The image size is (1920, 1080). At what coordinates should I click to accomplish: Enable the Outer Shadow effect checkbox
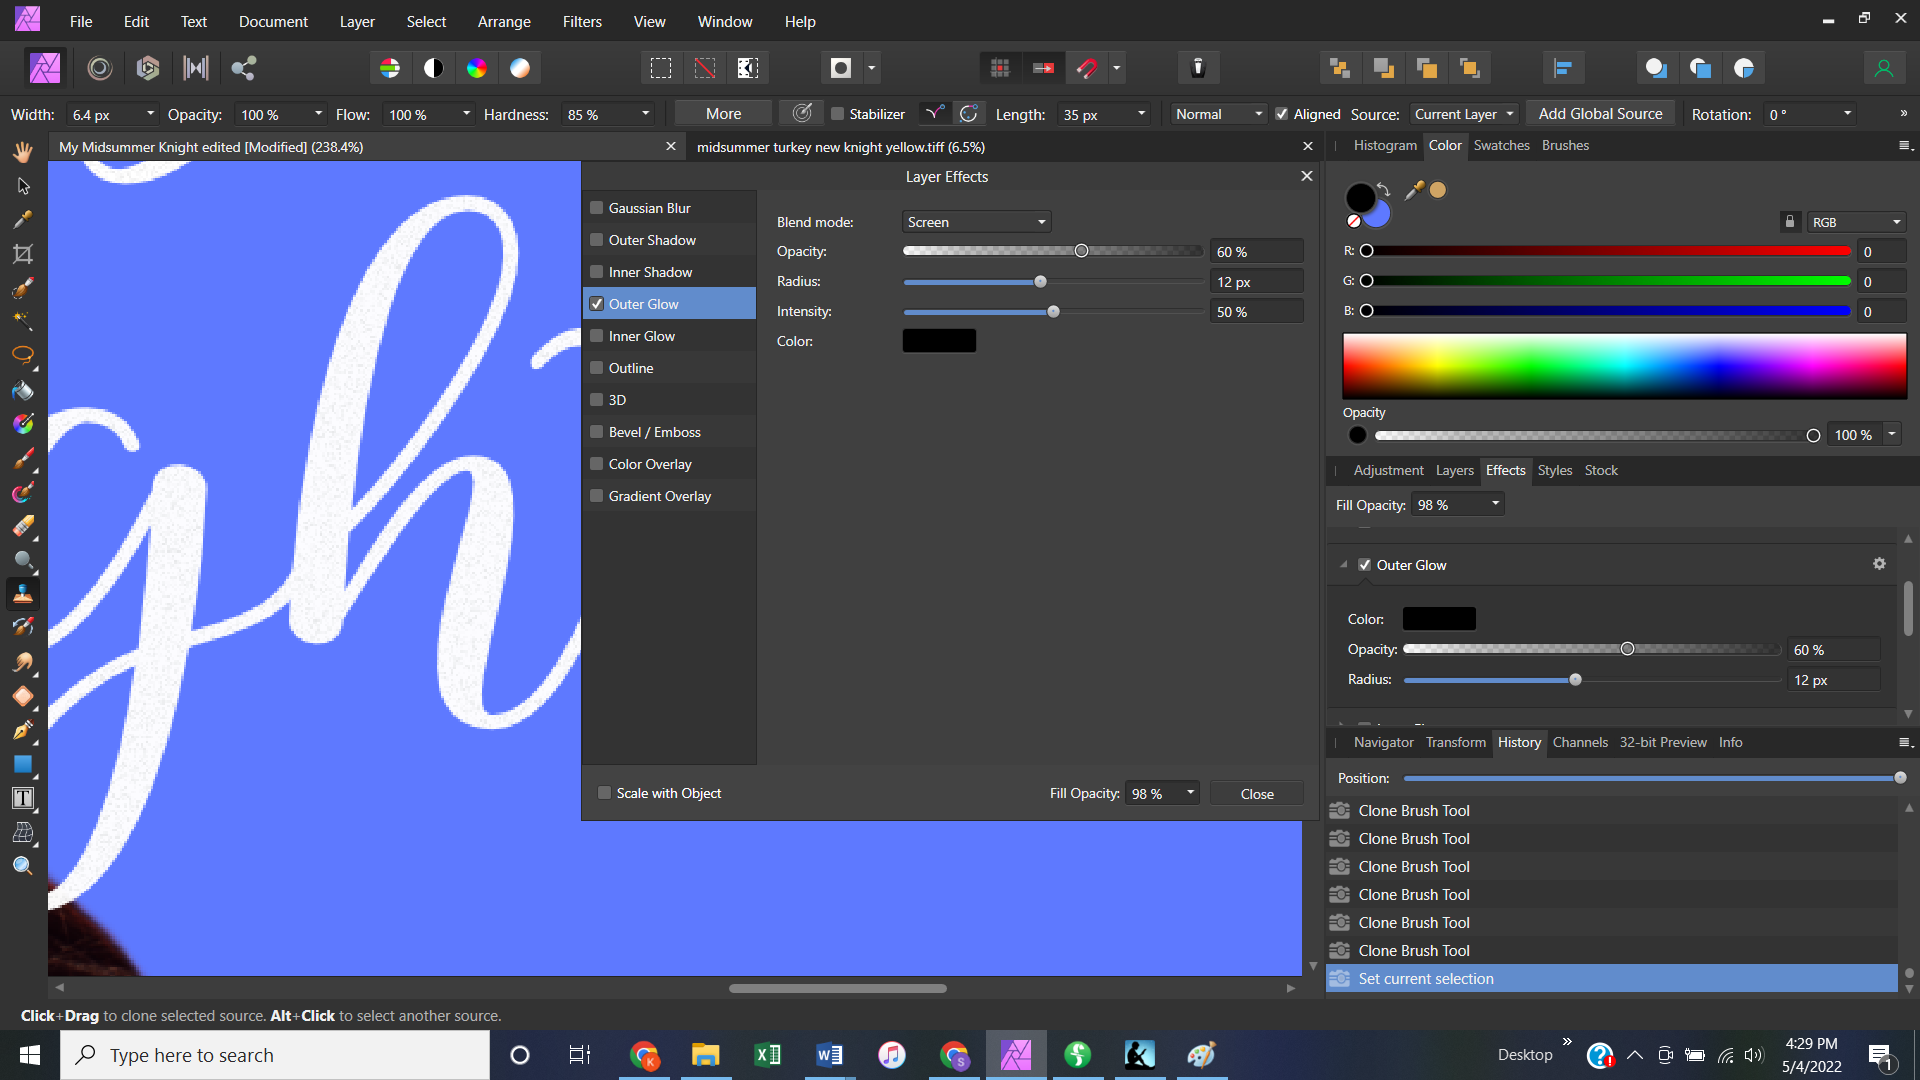(597, 240)
